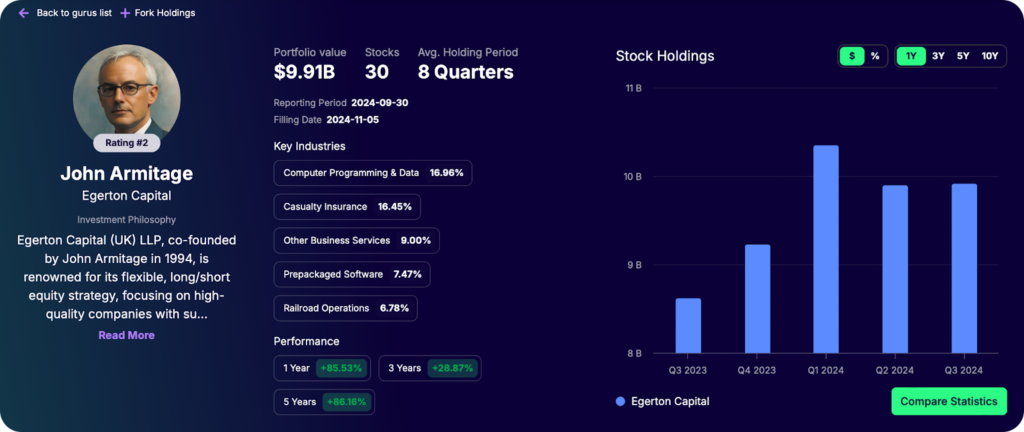Select Other Business Services industry chip
Screen dimensions: 1024x432
(357, 241)
